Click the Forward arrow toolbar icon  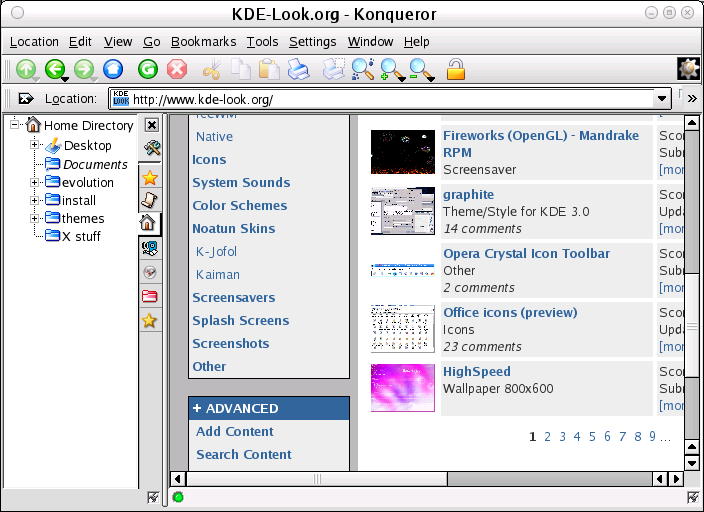pos(84,70)
